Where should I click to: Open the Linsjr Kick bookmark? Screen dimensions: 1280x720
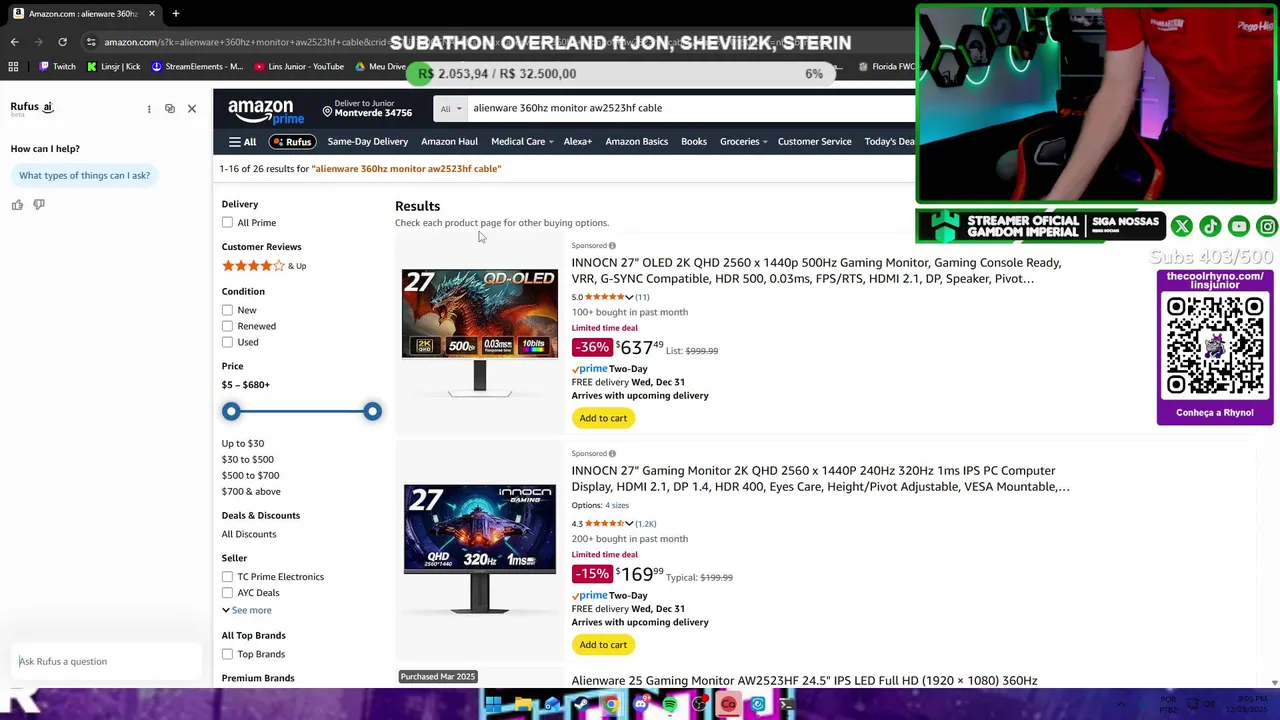click(113, 67)
